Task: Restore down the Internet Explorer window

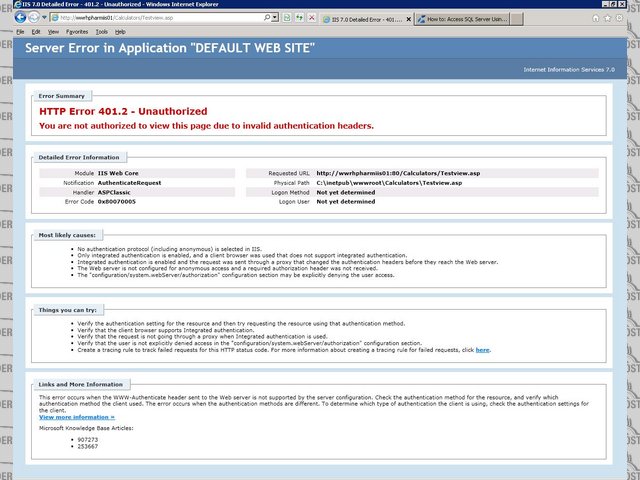Action: point(613,4)
